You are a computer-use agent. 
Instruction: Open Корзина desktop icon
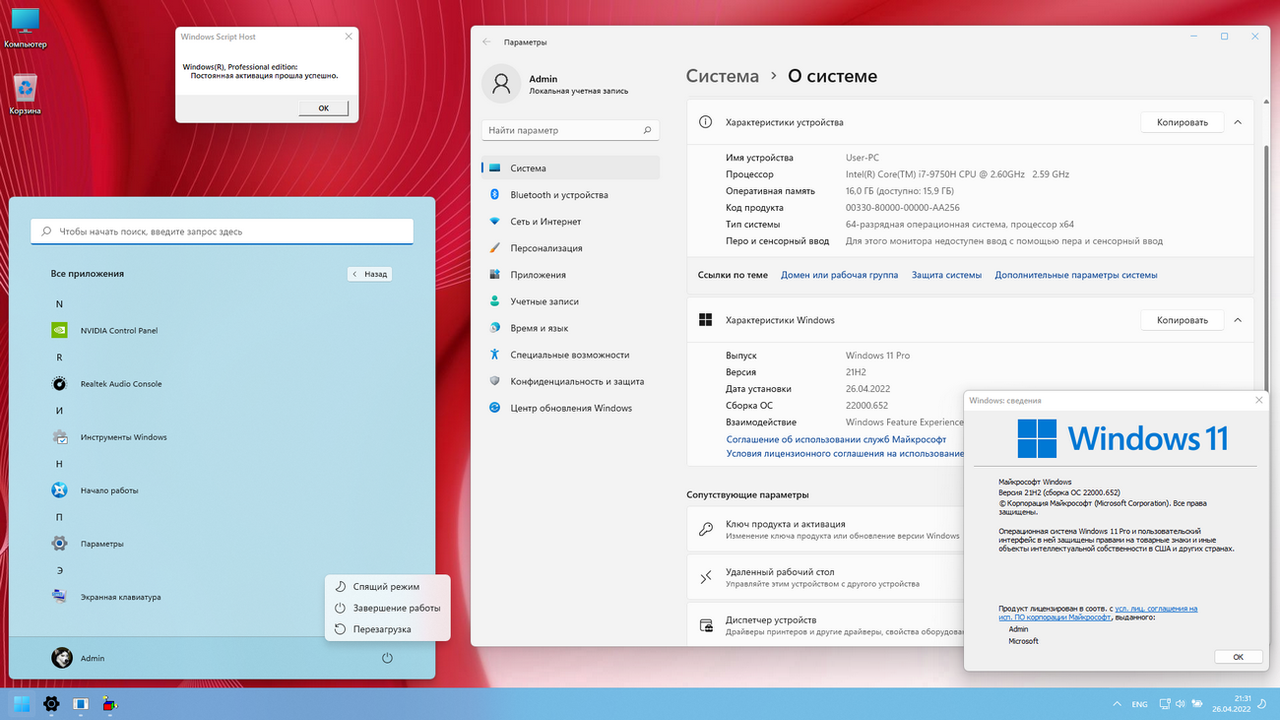click(25, 94)
